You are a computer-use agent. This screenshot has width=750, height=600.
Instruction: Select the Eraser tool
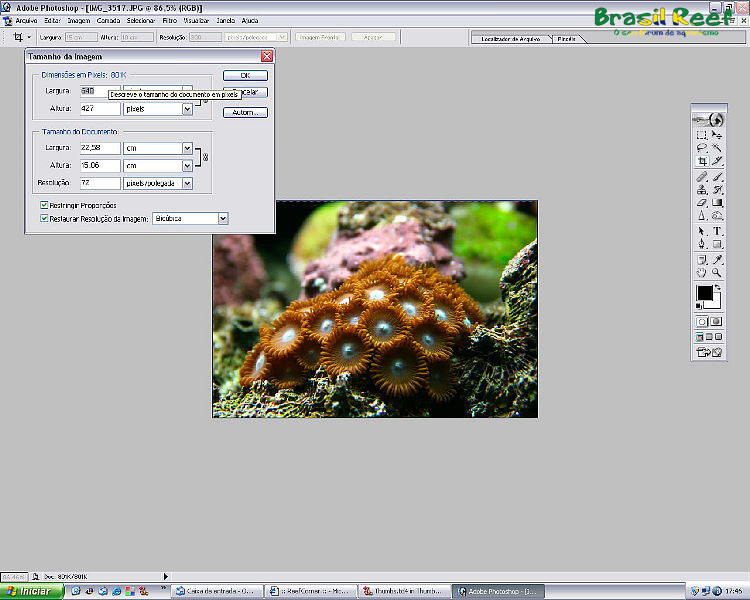[702, 203]
